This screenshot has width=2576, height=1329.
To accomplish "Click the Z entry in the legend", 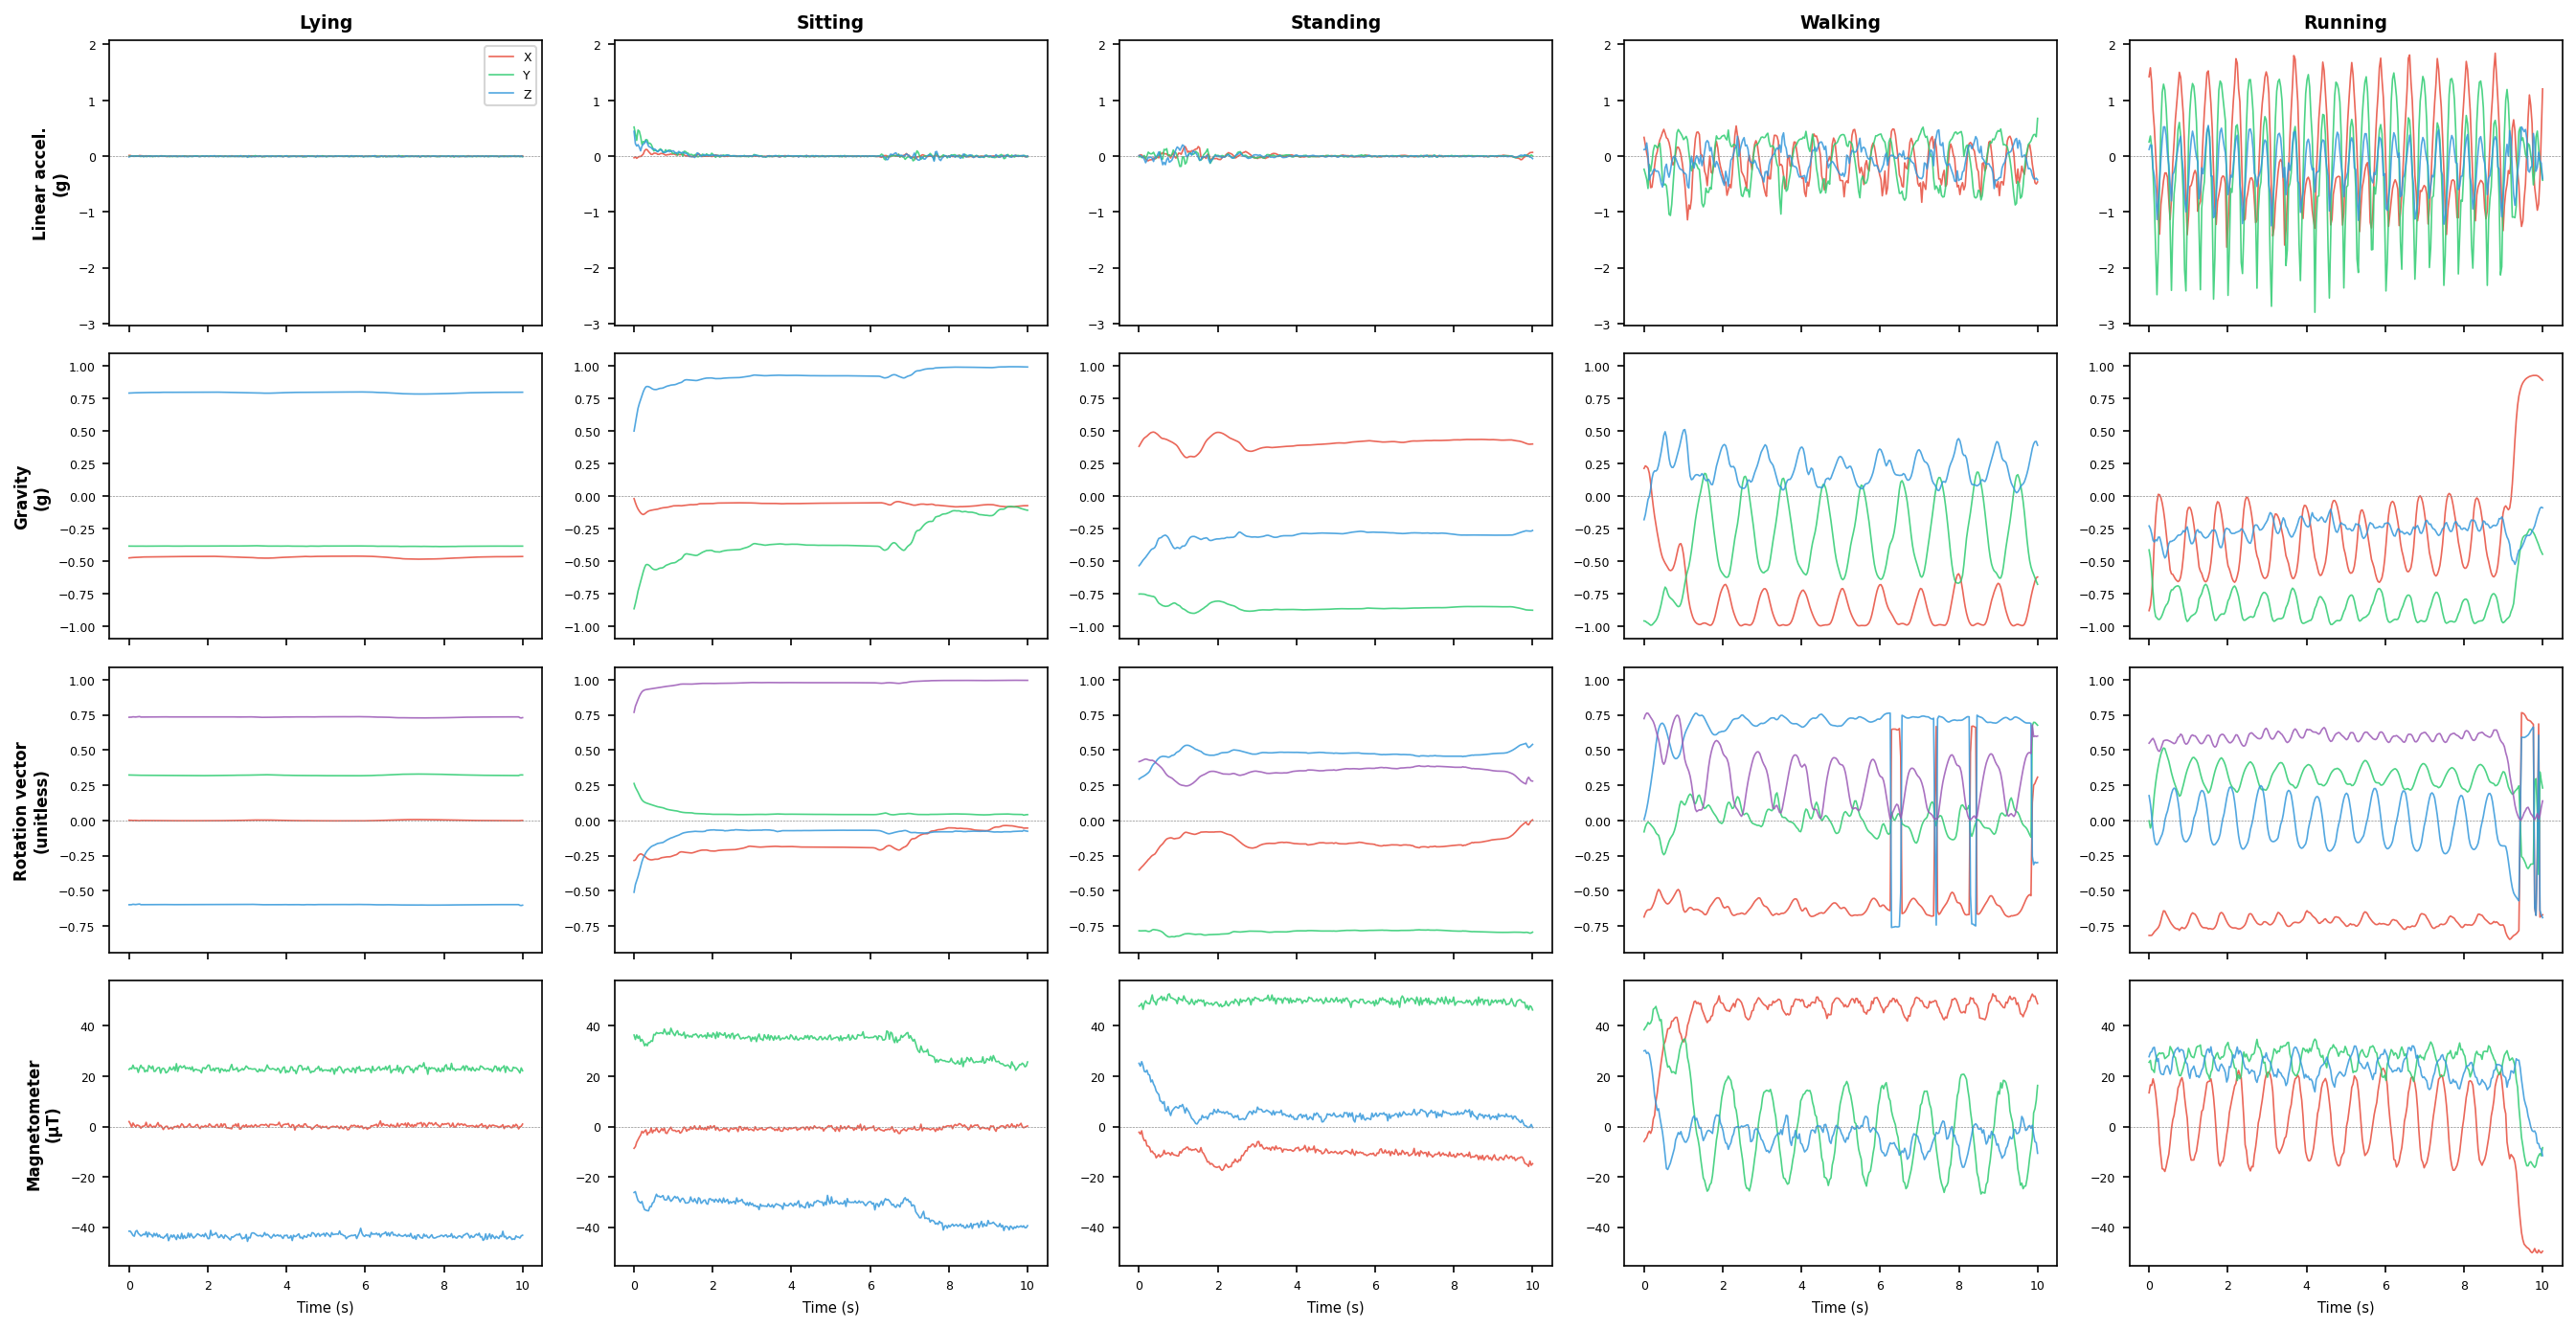I will coord(510,95).
